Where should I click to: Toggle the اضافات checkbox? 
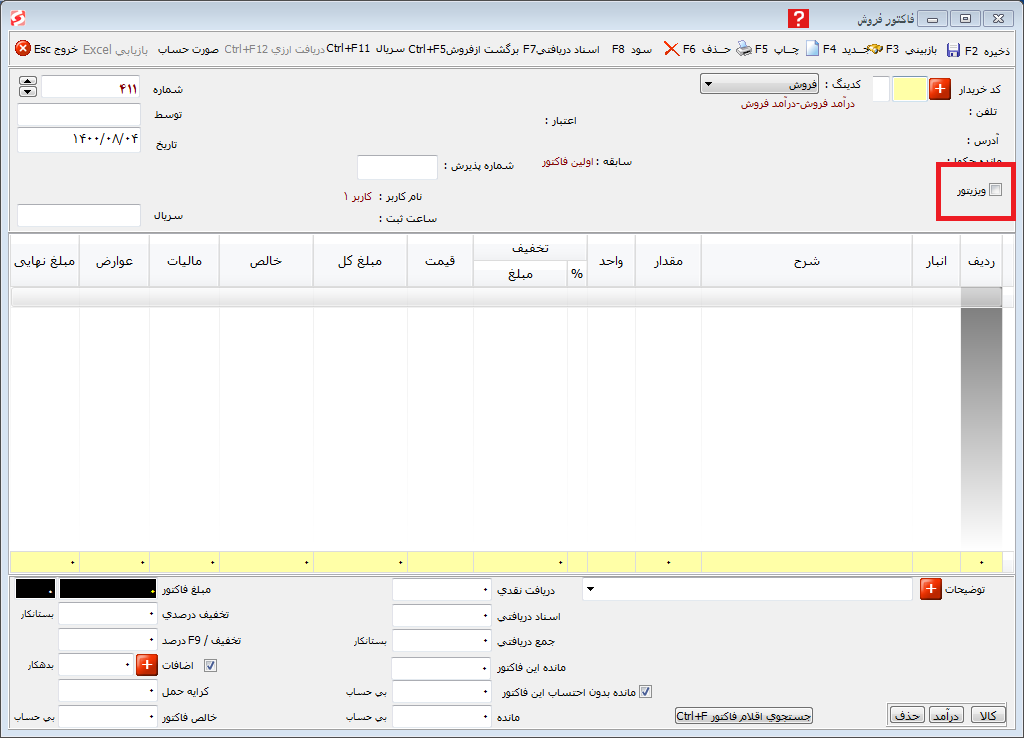[210, 666]
